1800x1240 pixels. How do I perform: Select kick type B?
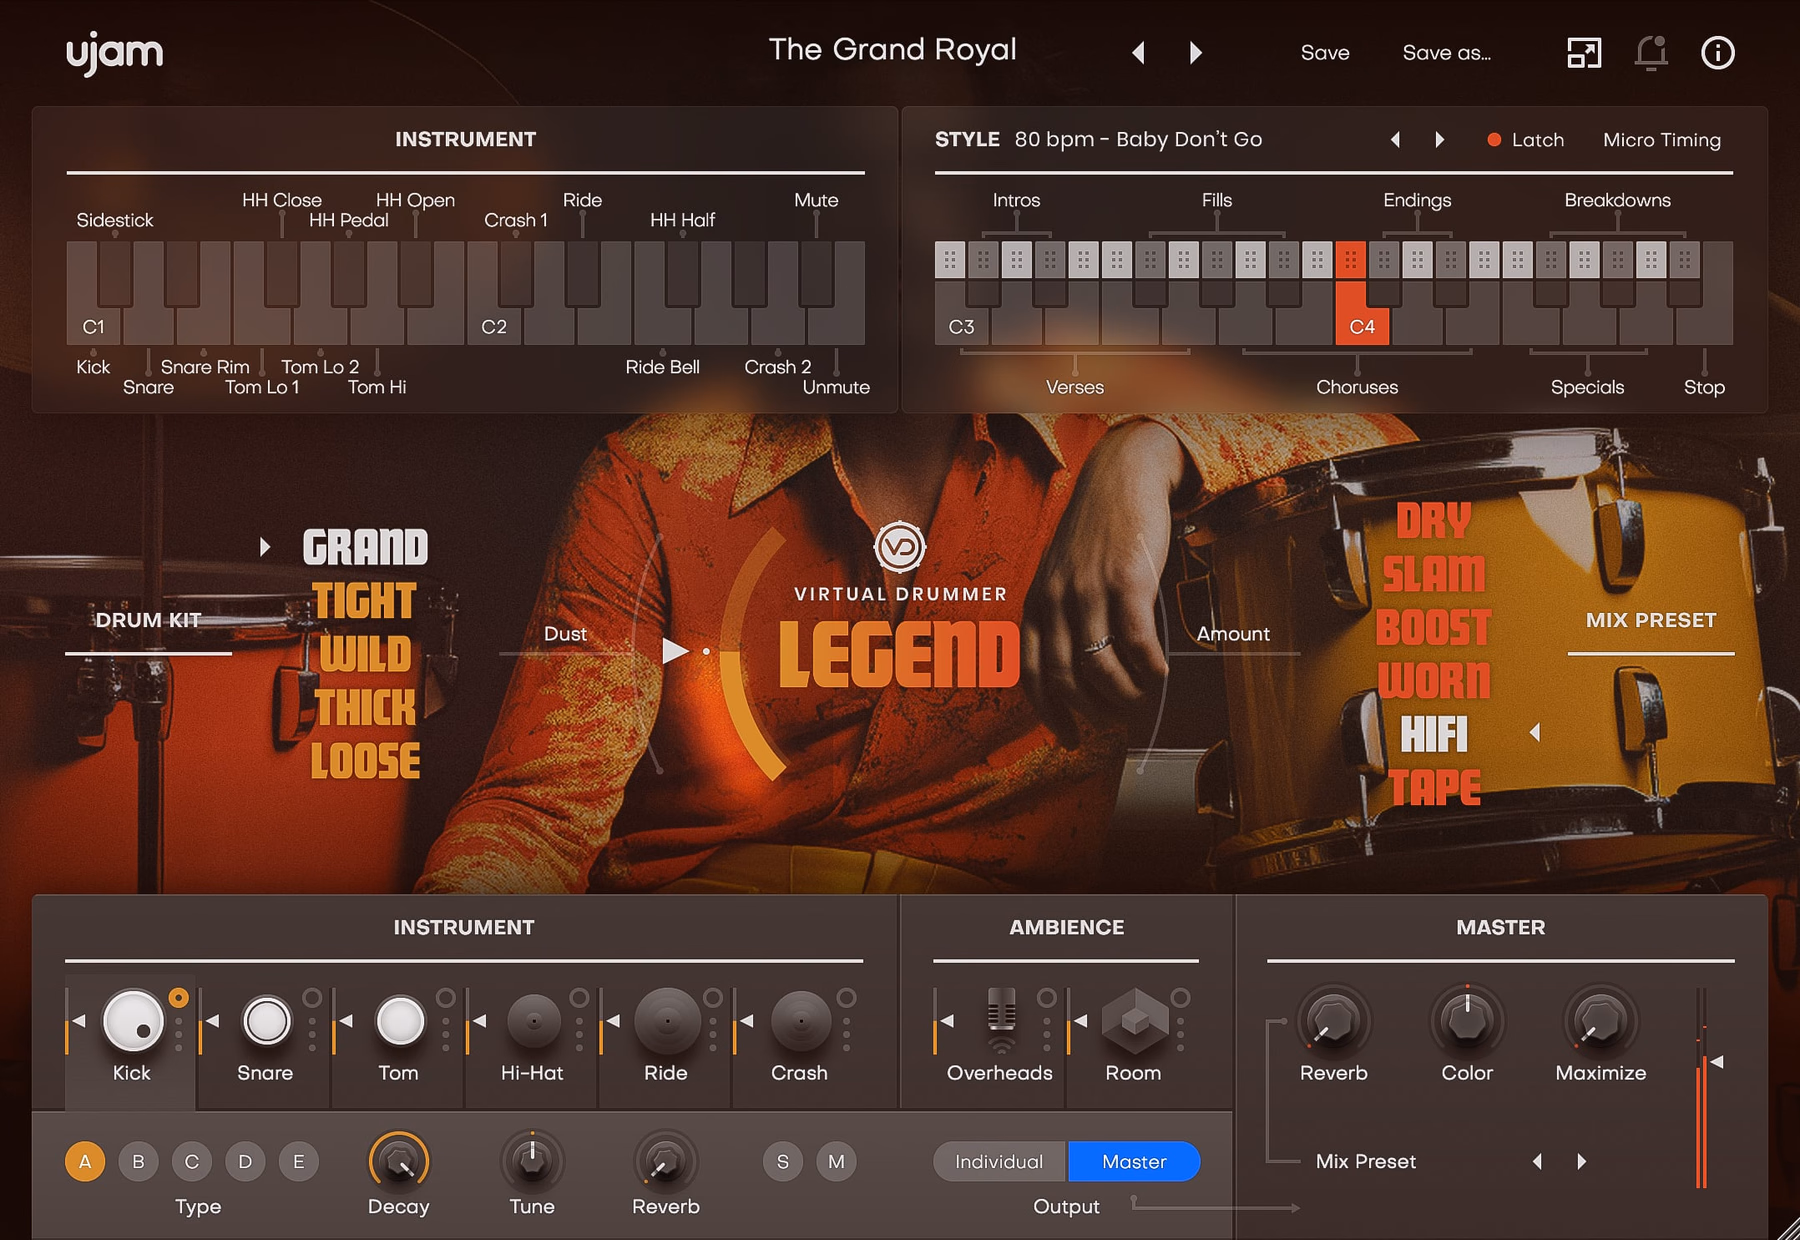click(139, 1162)
